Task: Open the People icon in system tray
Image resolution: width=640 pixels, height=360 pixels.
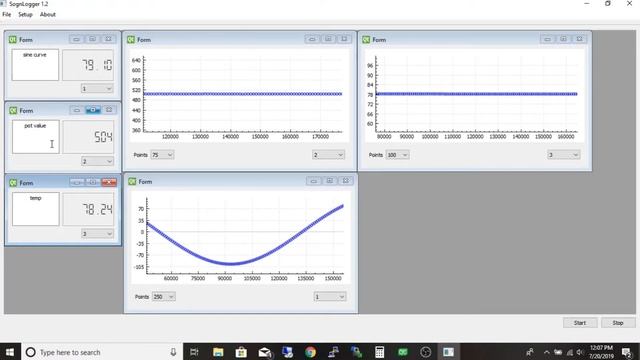Action: pyautogui.click(x=530, y=352)
